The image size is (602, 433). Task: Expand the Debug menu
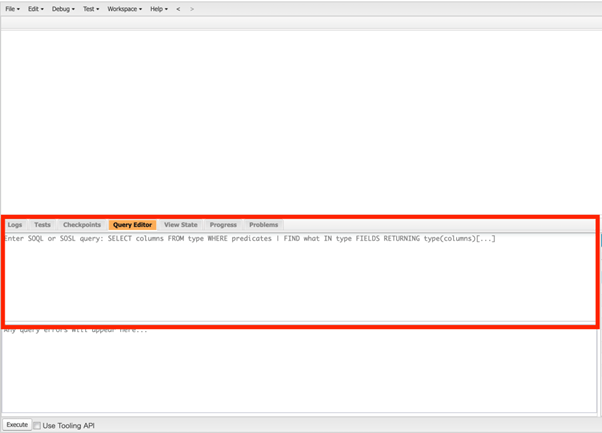(63, 9)
